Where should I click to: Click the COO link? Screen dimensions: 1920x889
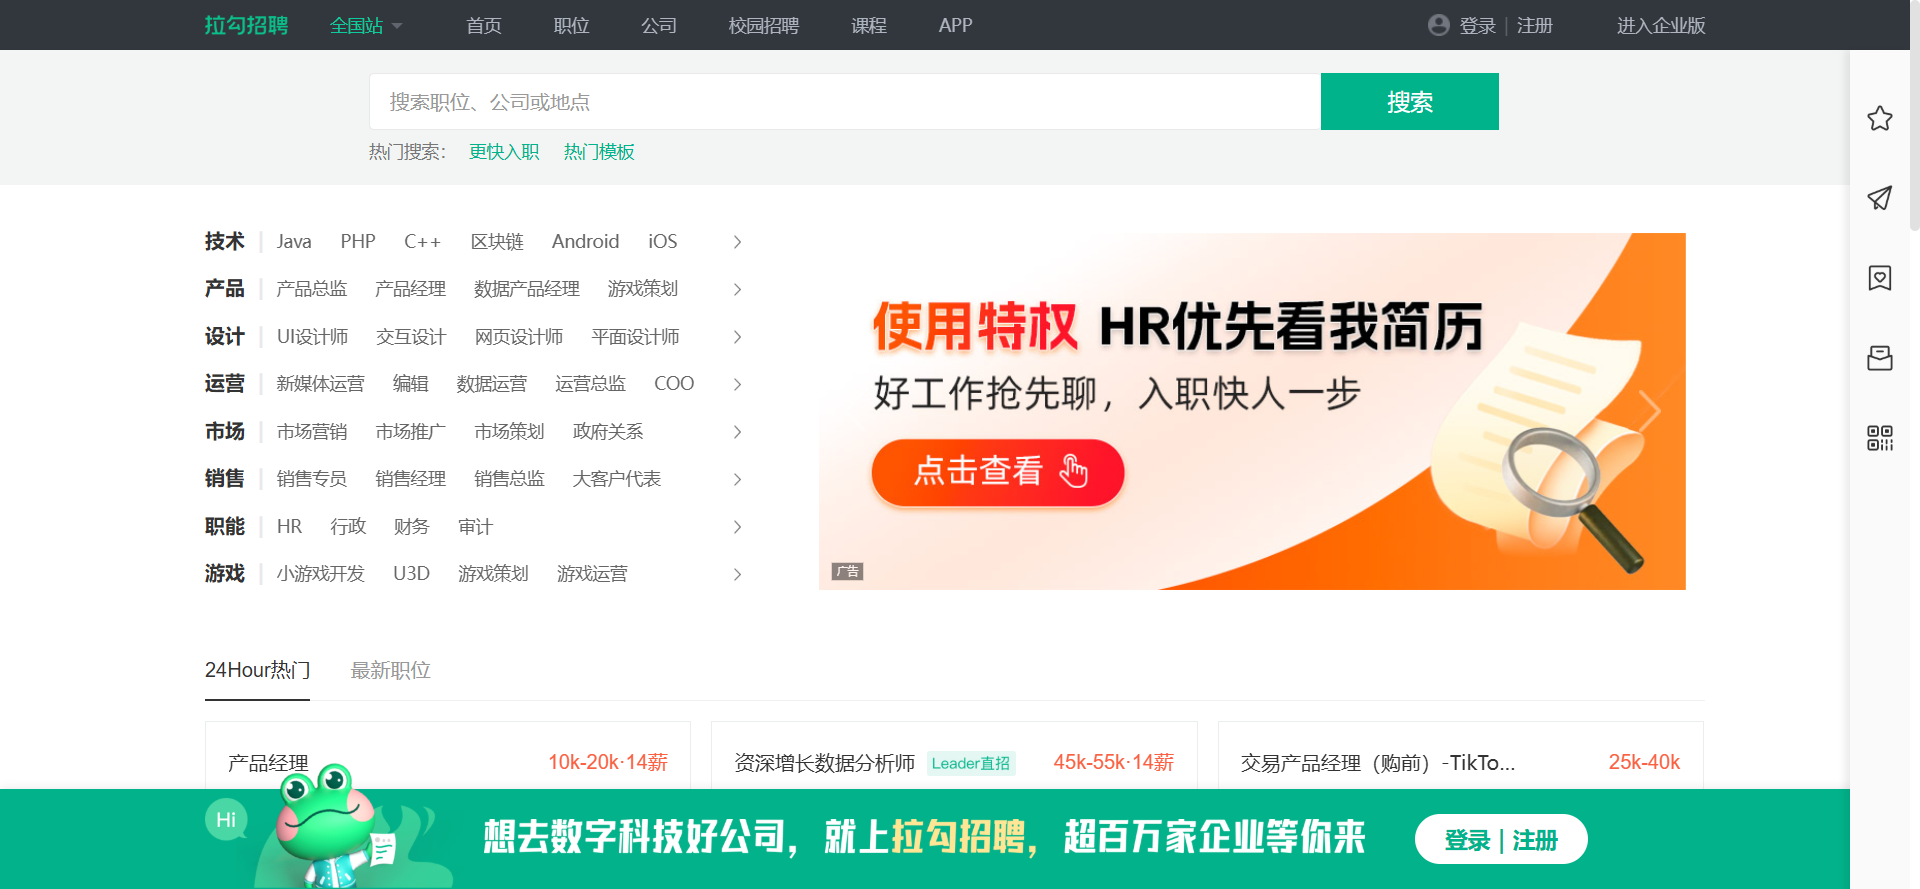point(674,384)
